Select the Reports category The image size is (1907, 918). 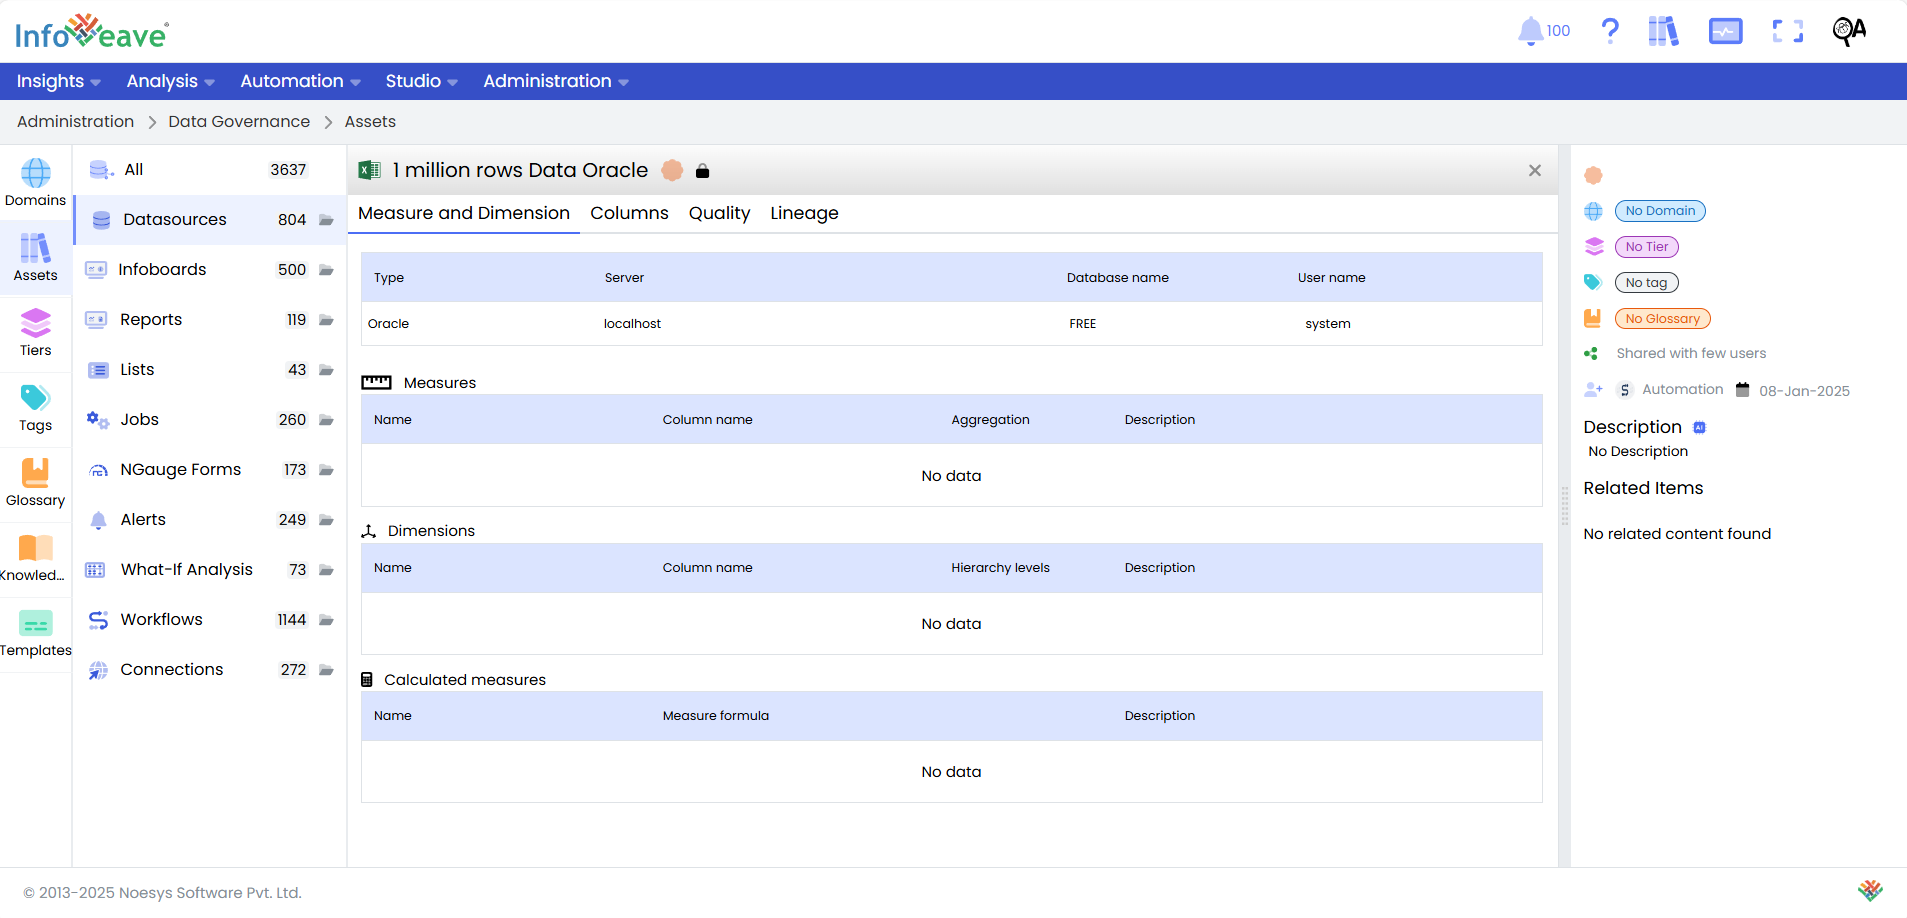[210, 320]
